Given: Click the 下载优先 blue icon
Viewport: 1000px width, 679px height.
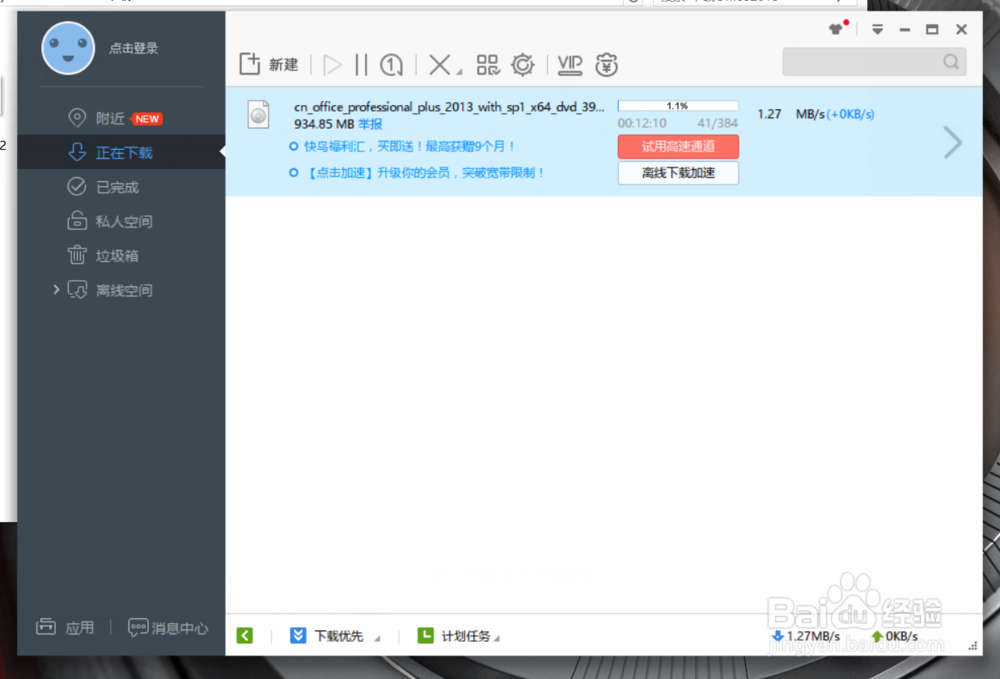Looking at the screenshot, I should pyautogui.click(x=298, y=636).
